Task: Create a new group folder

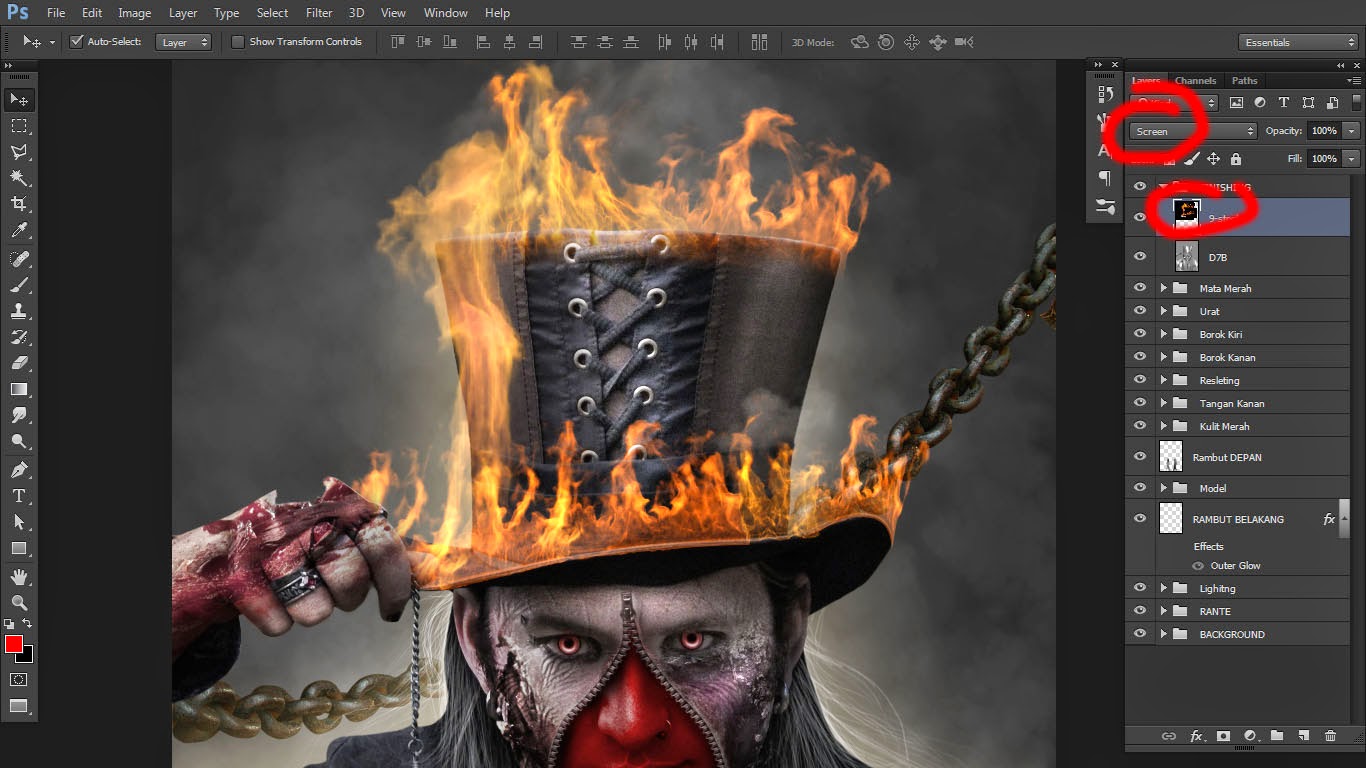Action: (x=1277, y=736)
